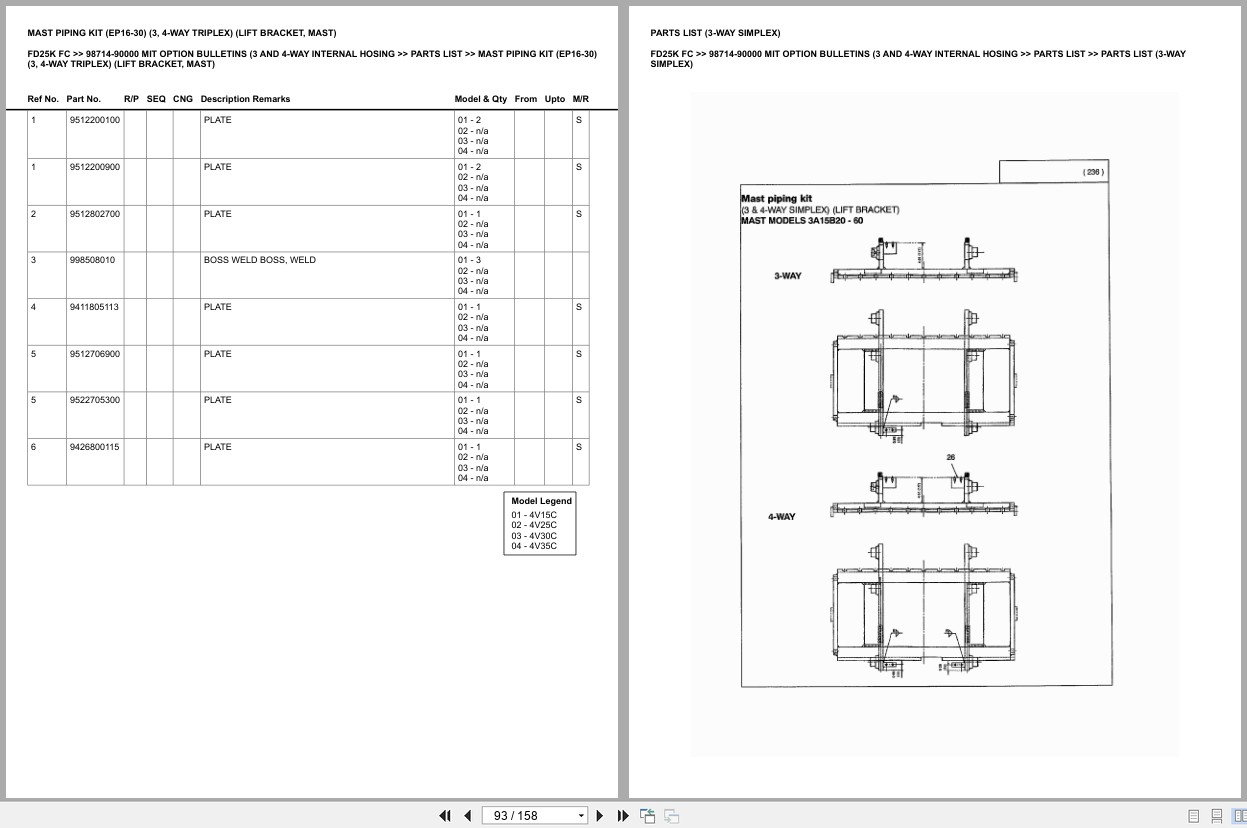Image resolution: width=1247 pixels, height=828 pixels.
Task: Click the MAST MODELS 3A15B20 - 60 text
Action: [x=802, y=221]
